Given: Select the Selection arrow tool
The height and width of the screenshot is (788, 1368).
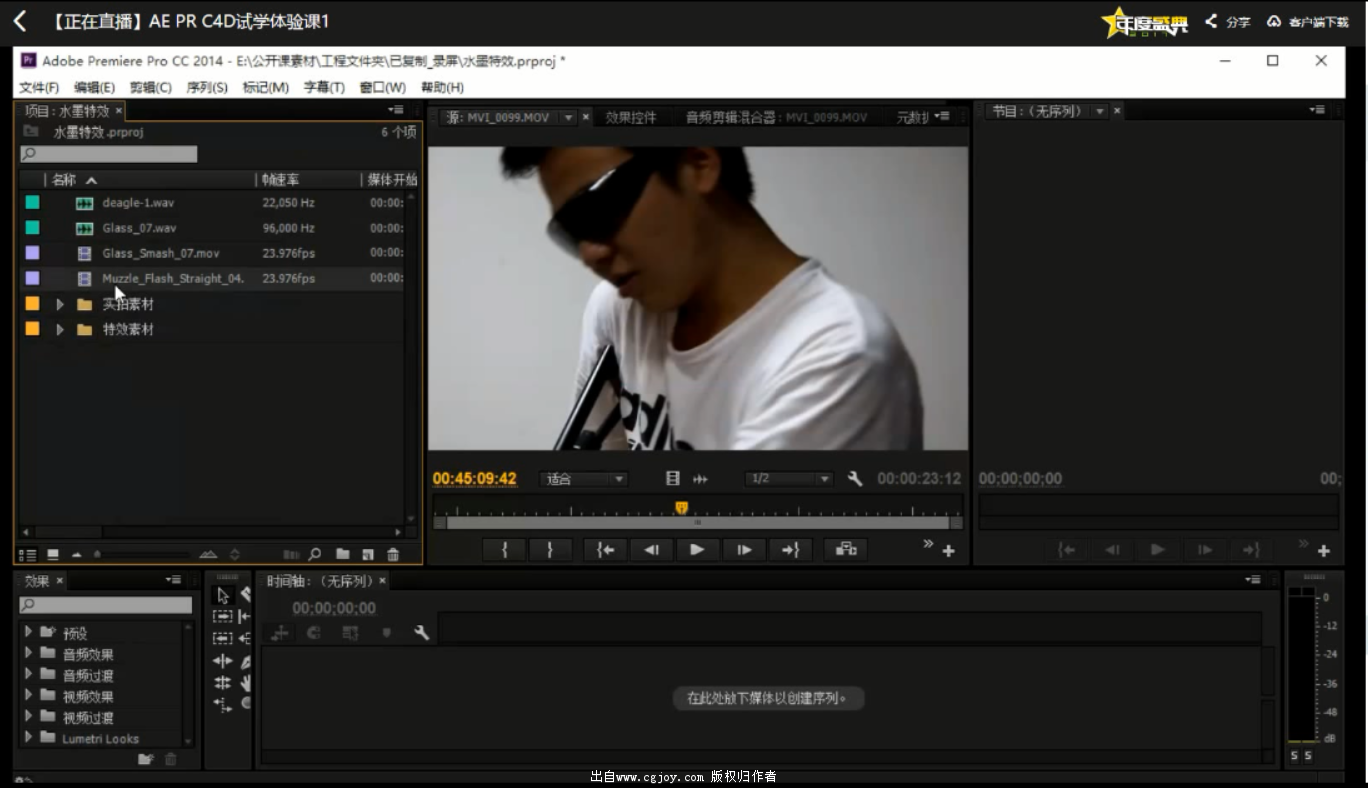Looking at the screenshot, I should coord(223,596).
